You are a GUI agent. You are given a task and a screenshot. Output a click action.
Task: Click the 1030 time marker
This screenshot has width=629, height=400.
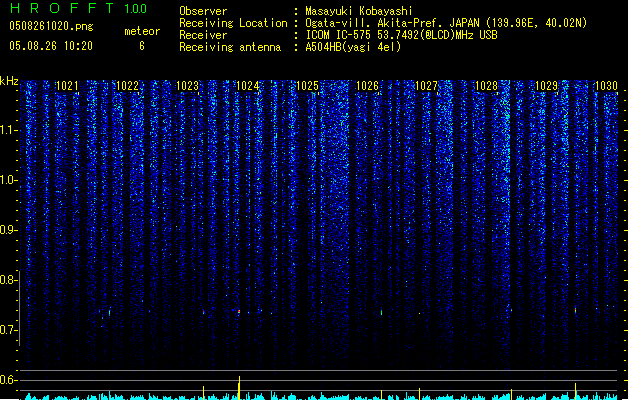tap(606, 86)
